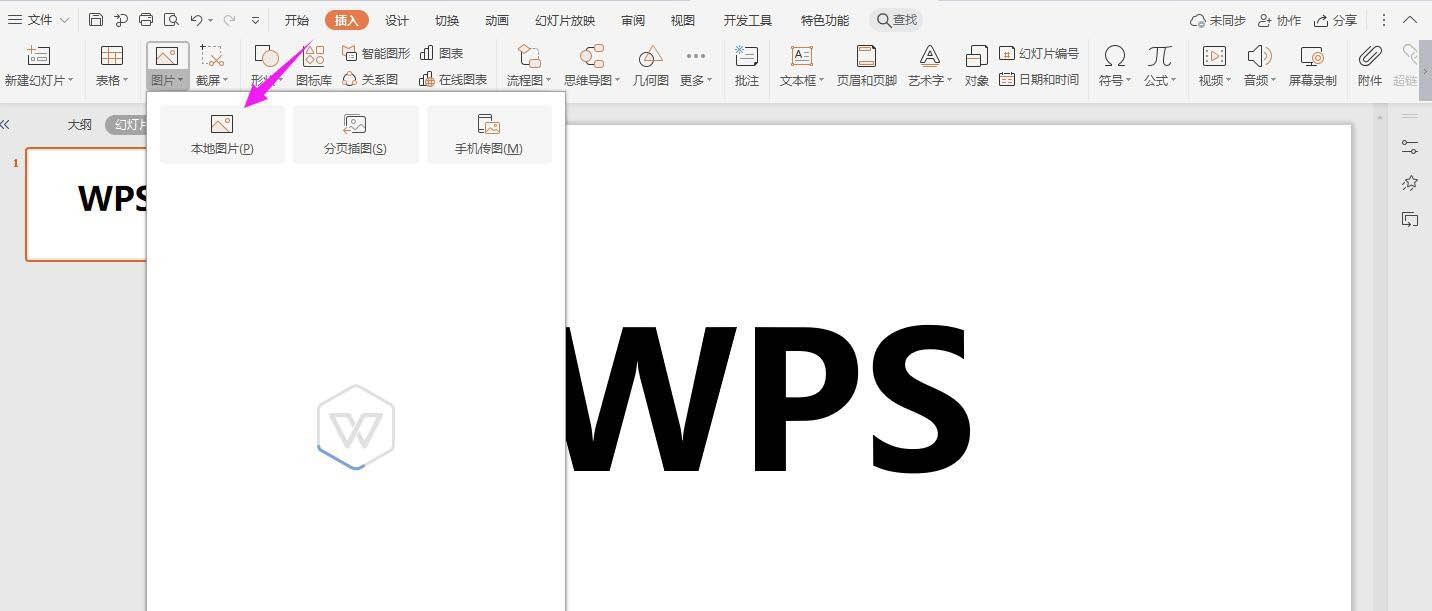The image size is (1432, 611).
Task: Insert an Object (对象)
Action: (977, 66)
